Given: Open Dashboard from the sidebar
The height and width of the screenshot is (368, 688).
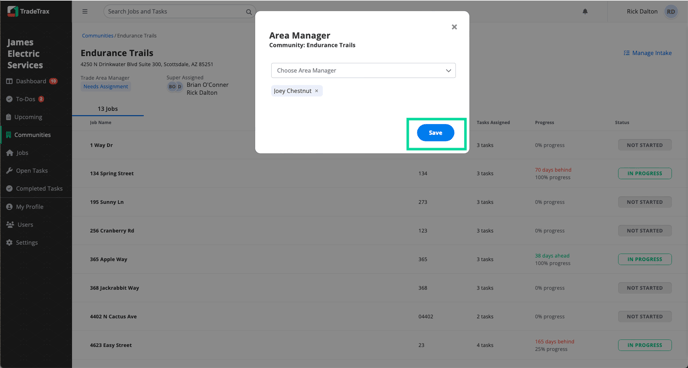Looking at the screenshot, I should click(x=32, y=81).
